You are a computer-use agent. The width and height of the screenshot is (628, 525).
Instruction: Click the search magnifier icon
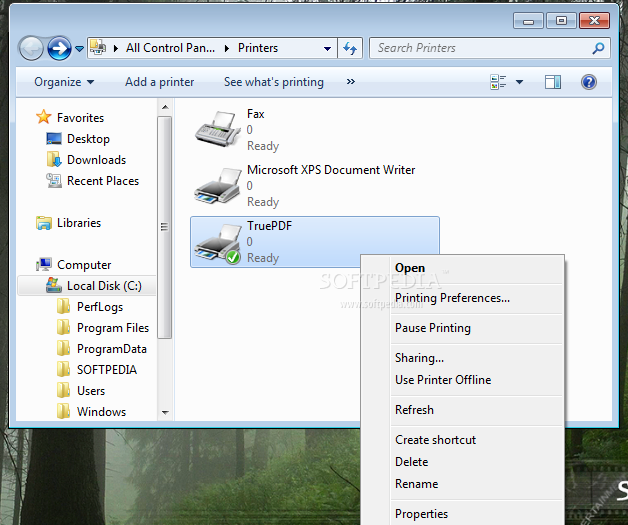(598, 48)
